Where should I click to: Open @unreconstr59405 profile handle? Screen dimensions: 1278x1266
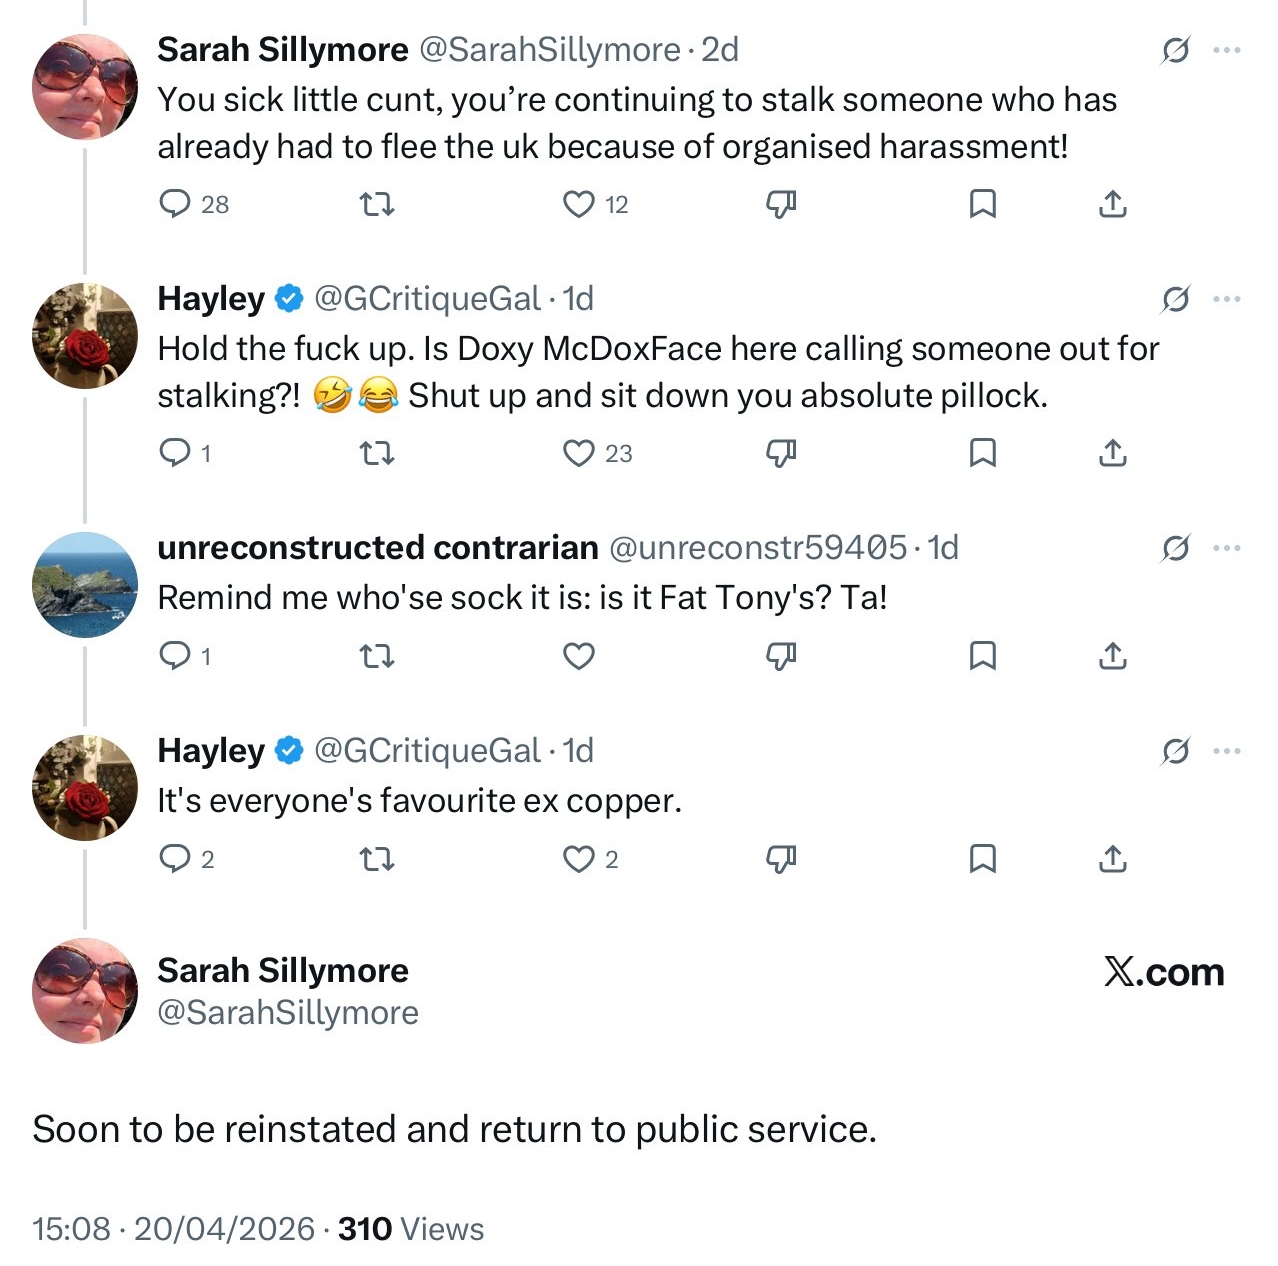(757, 548)
